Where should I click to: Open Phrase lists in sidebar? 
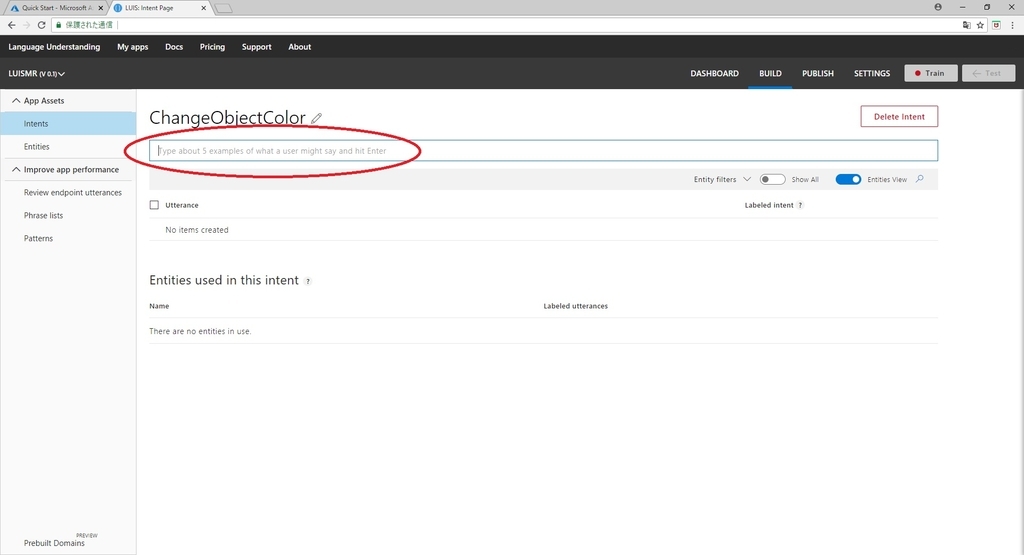[43, 215]
